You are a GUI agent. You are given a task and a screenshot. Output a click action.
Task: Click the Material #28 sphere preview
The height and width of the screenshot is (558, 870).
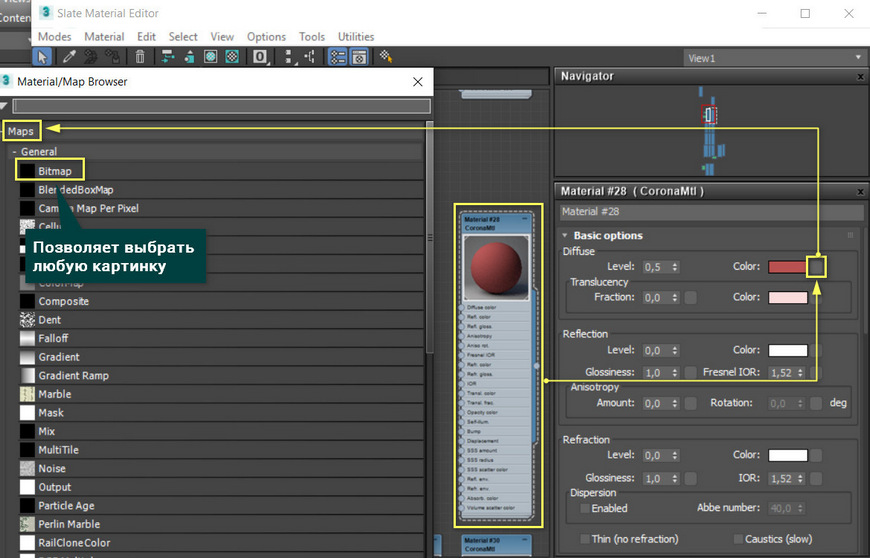coord(496,268)
